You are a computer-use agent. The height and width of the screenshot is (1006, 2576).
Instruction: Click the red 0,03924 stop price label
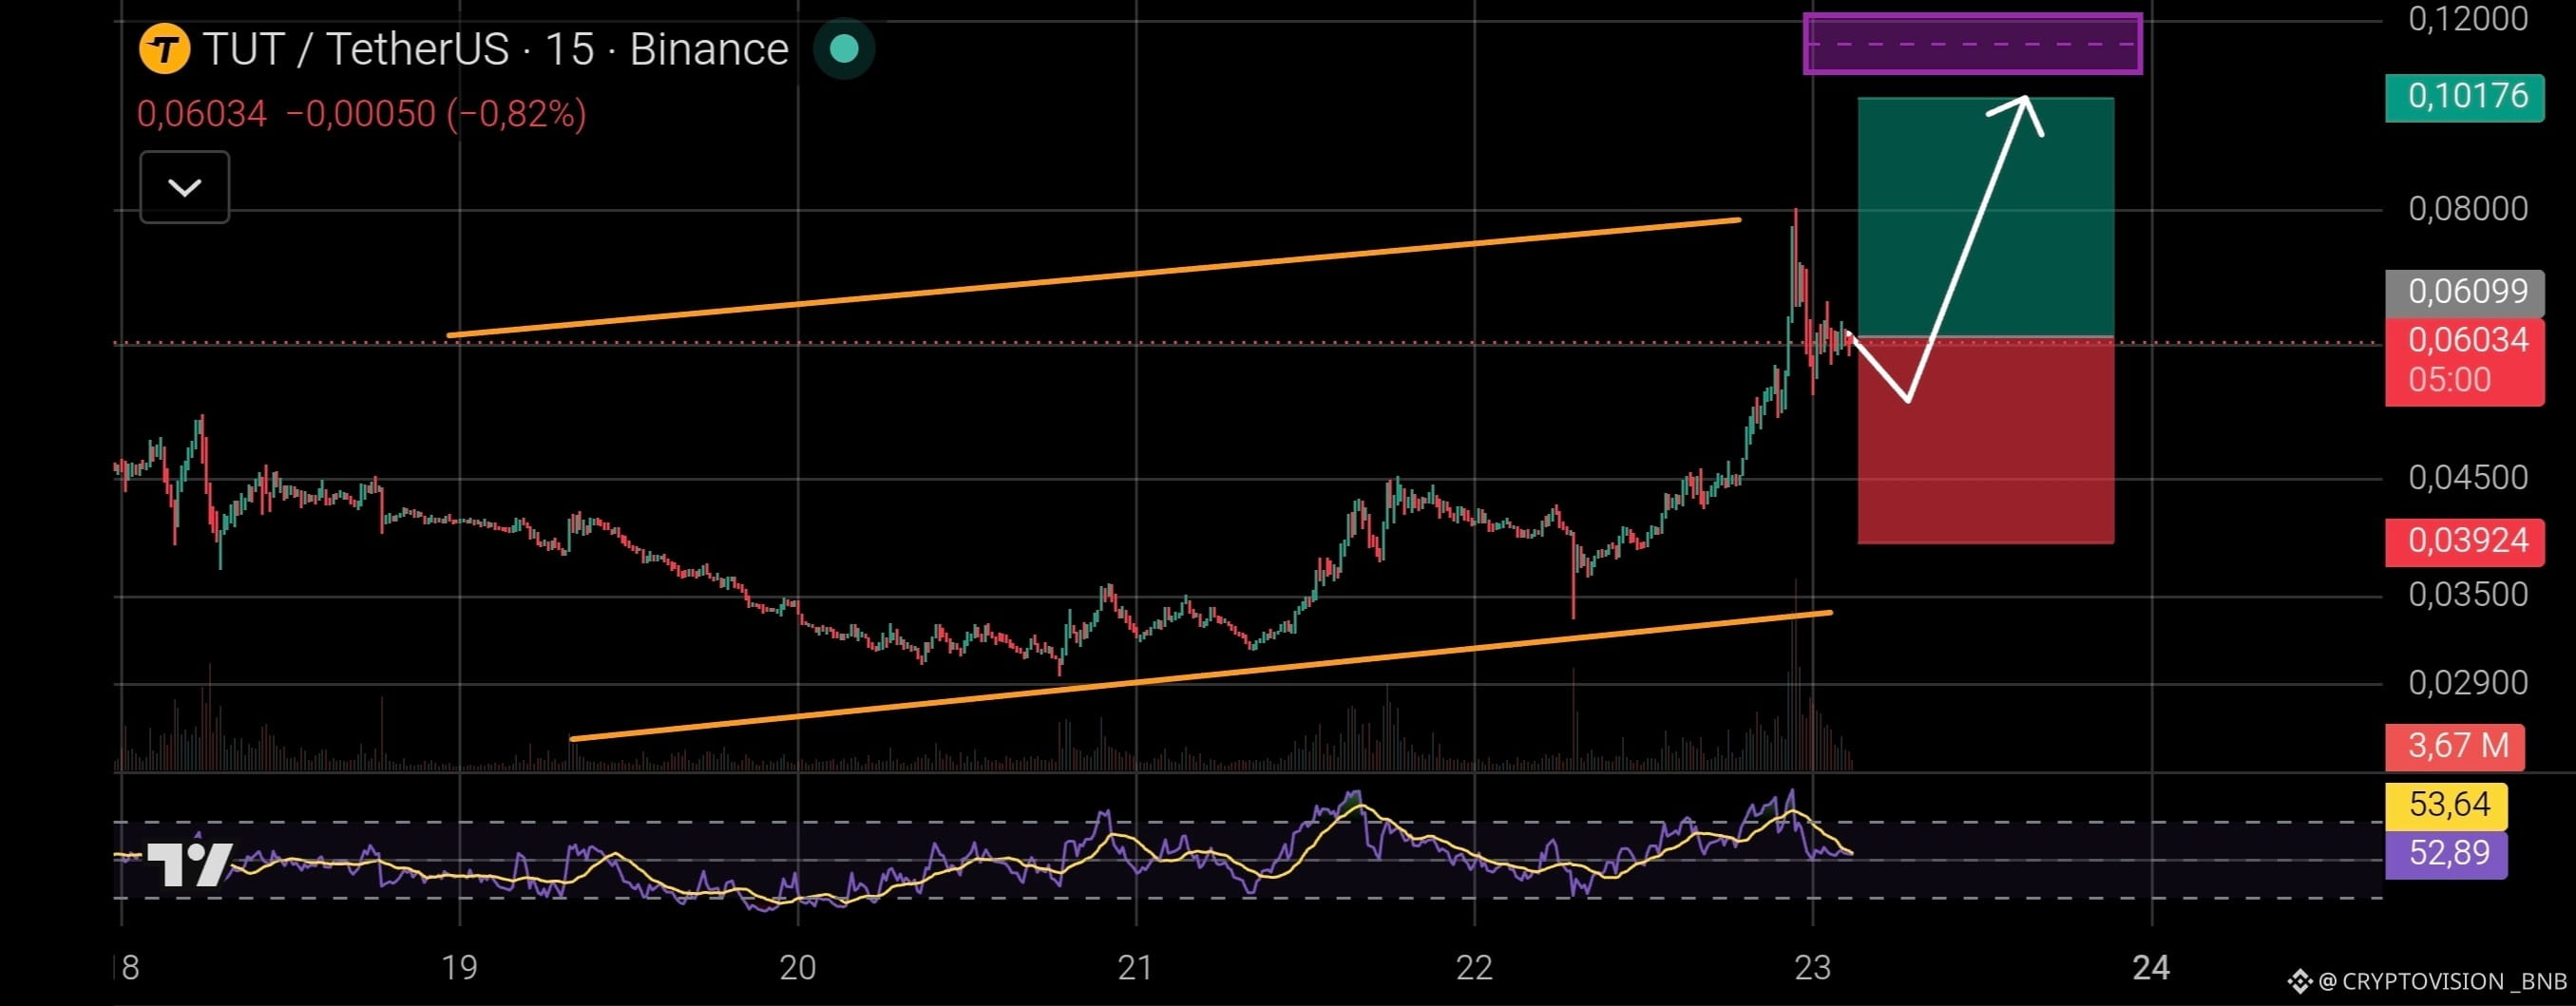[x=2464, y=541]
